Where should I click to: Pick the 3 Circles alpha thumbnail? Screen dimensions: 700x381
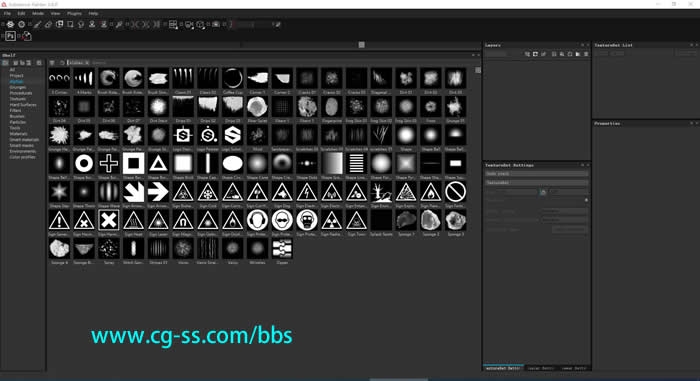pyautogui.click(x=59, y=78)
